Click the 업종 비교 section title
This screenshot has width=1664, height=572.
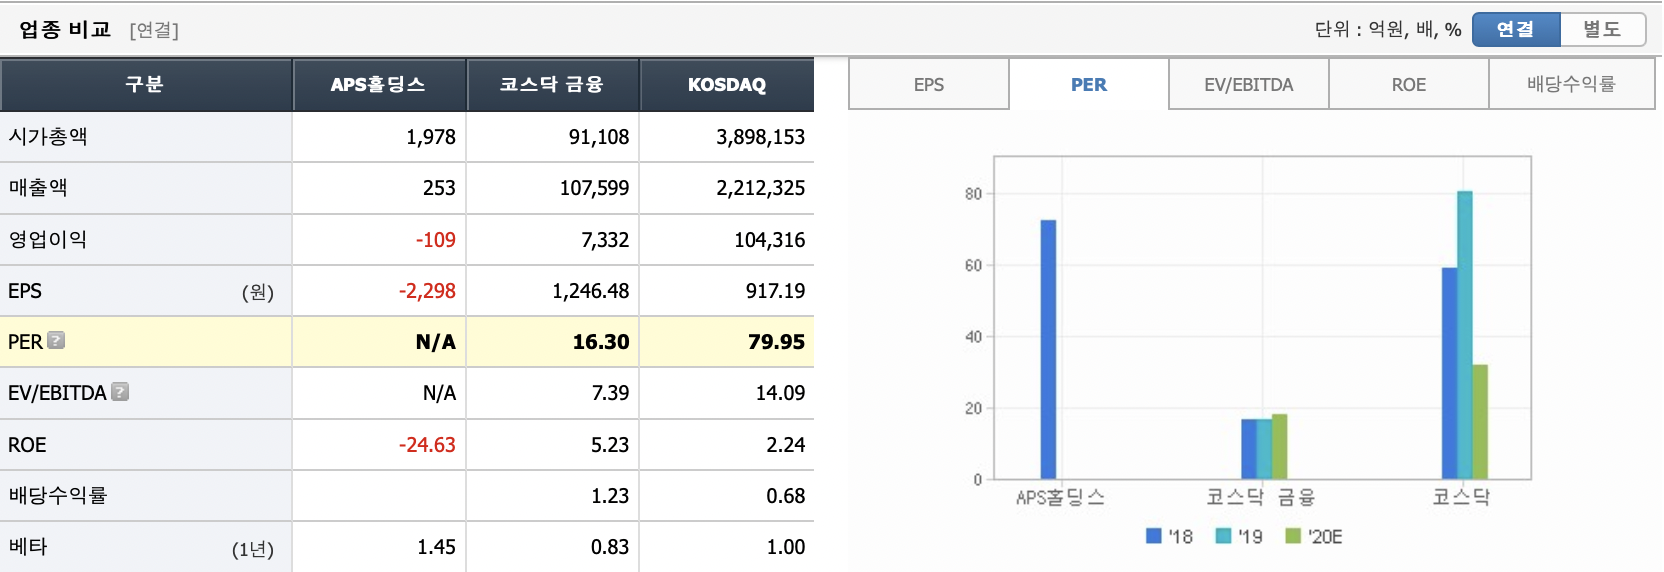coord(65,29)
